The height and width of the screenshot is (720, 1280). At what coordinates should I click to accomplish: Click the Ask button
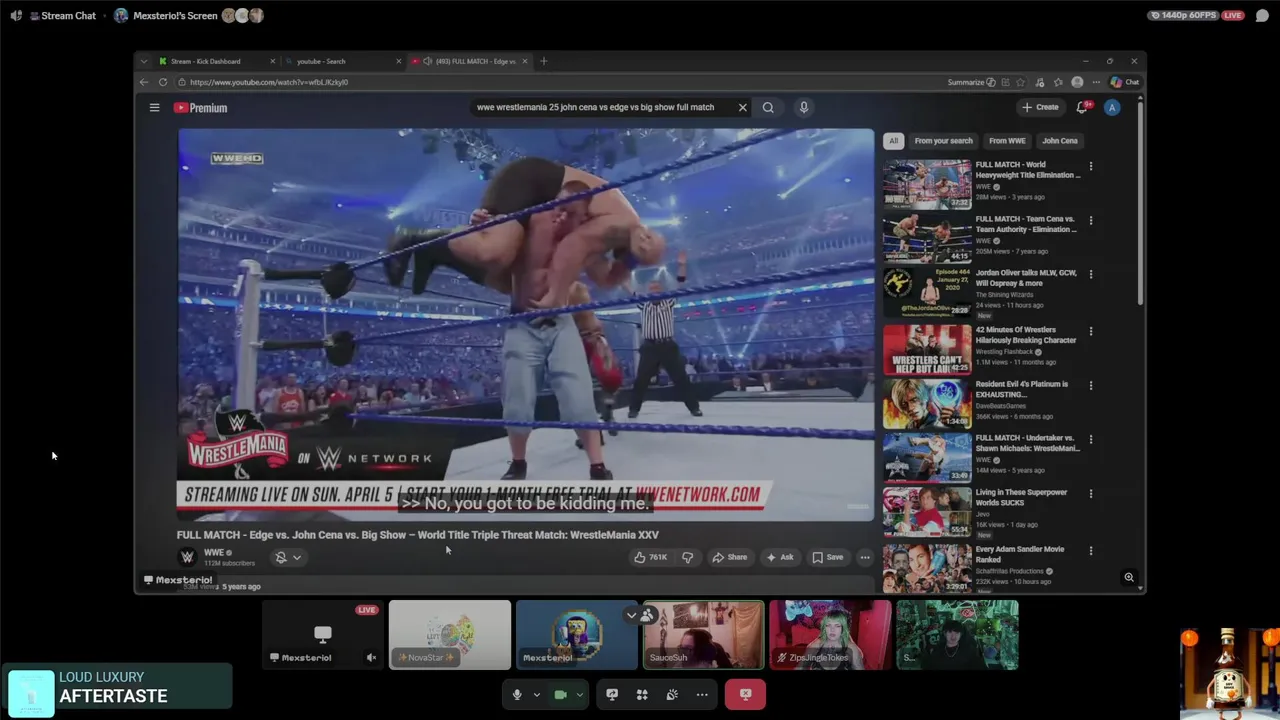click(x=780, y=557)
